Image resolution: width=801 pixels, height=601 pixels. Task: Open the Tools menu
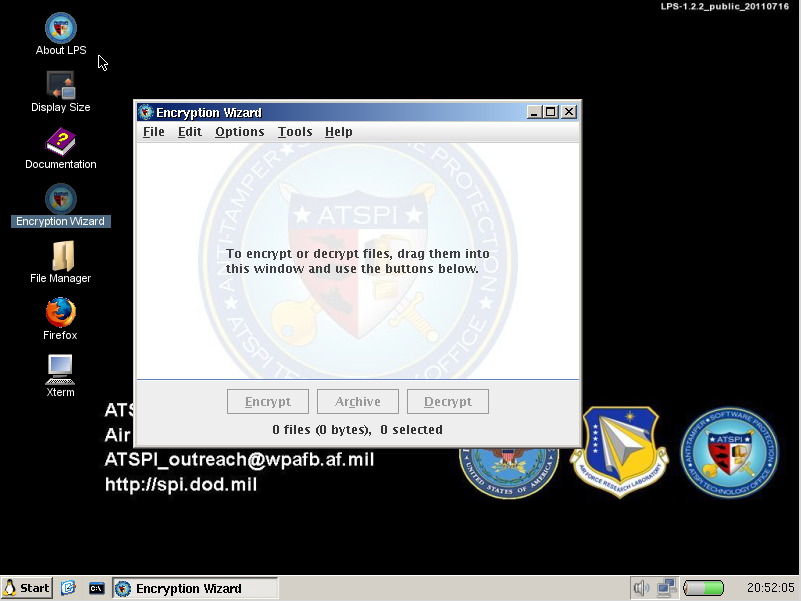pyautogui.click(x=295, y=132)
